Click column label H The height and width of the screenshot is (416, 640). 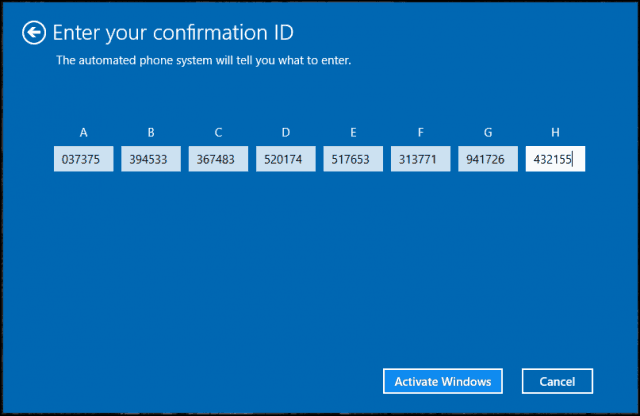tap(555, 132)
